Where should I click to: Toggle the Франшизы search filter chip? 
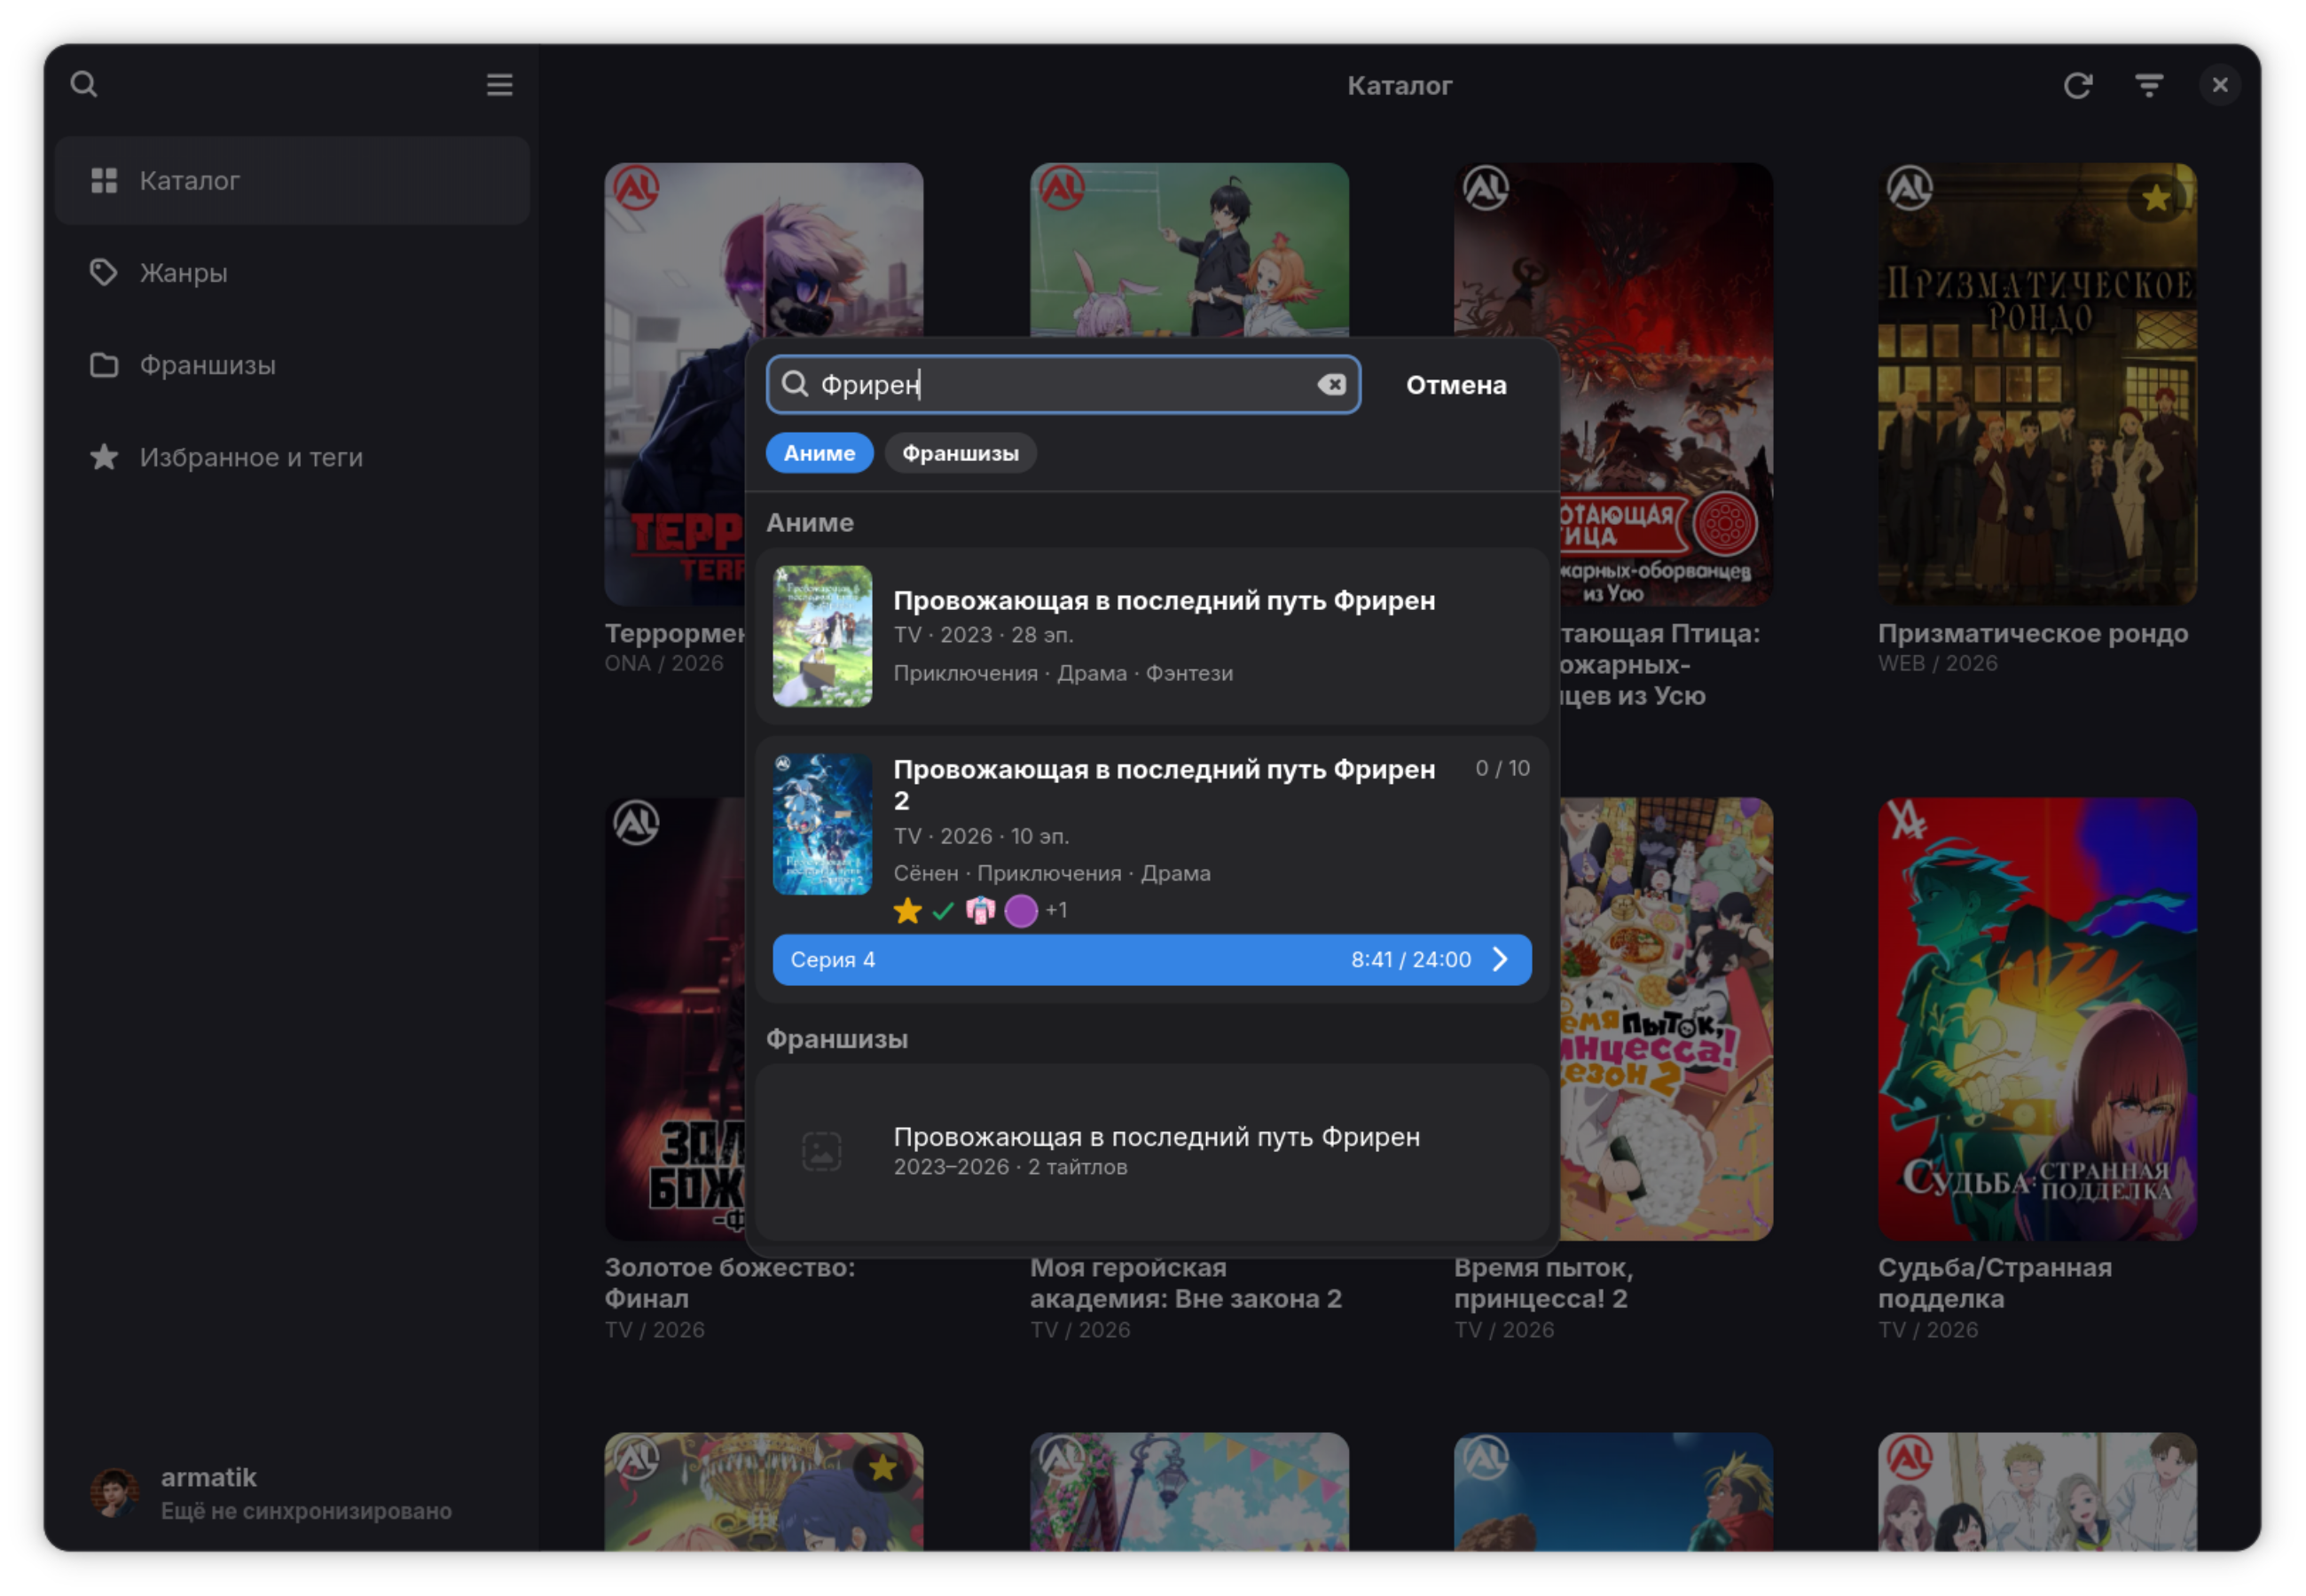pyautogui.click(x=960, y=453)
